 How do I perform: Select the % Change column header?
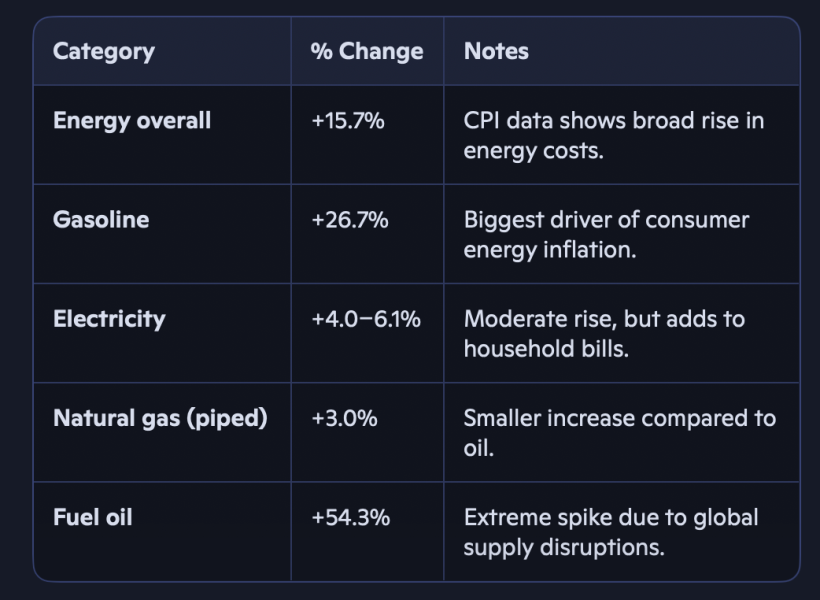(x=367, y=51)
